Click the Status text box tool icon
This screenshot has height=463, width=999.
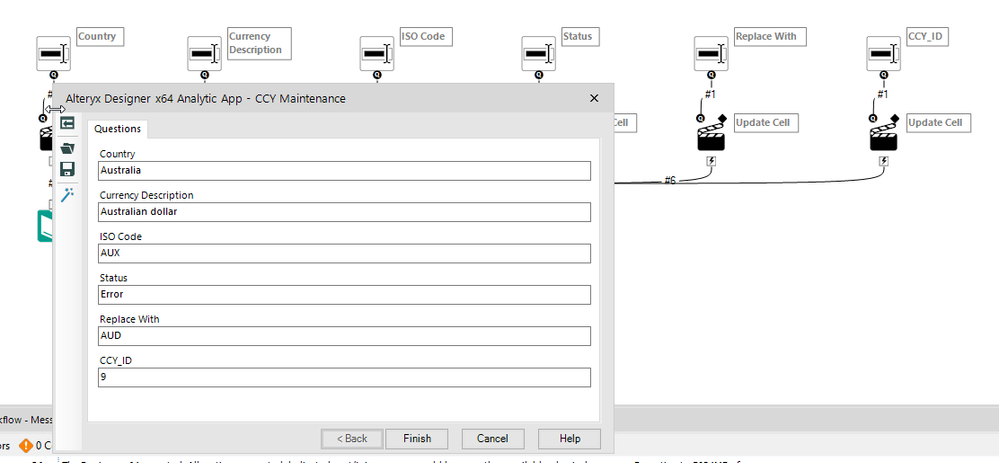(x=538, y=53)
